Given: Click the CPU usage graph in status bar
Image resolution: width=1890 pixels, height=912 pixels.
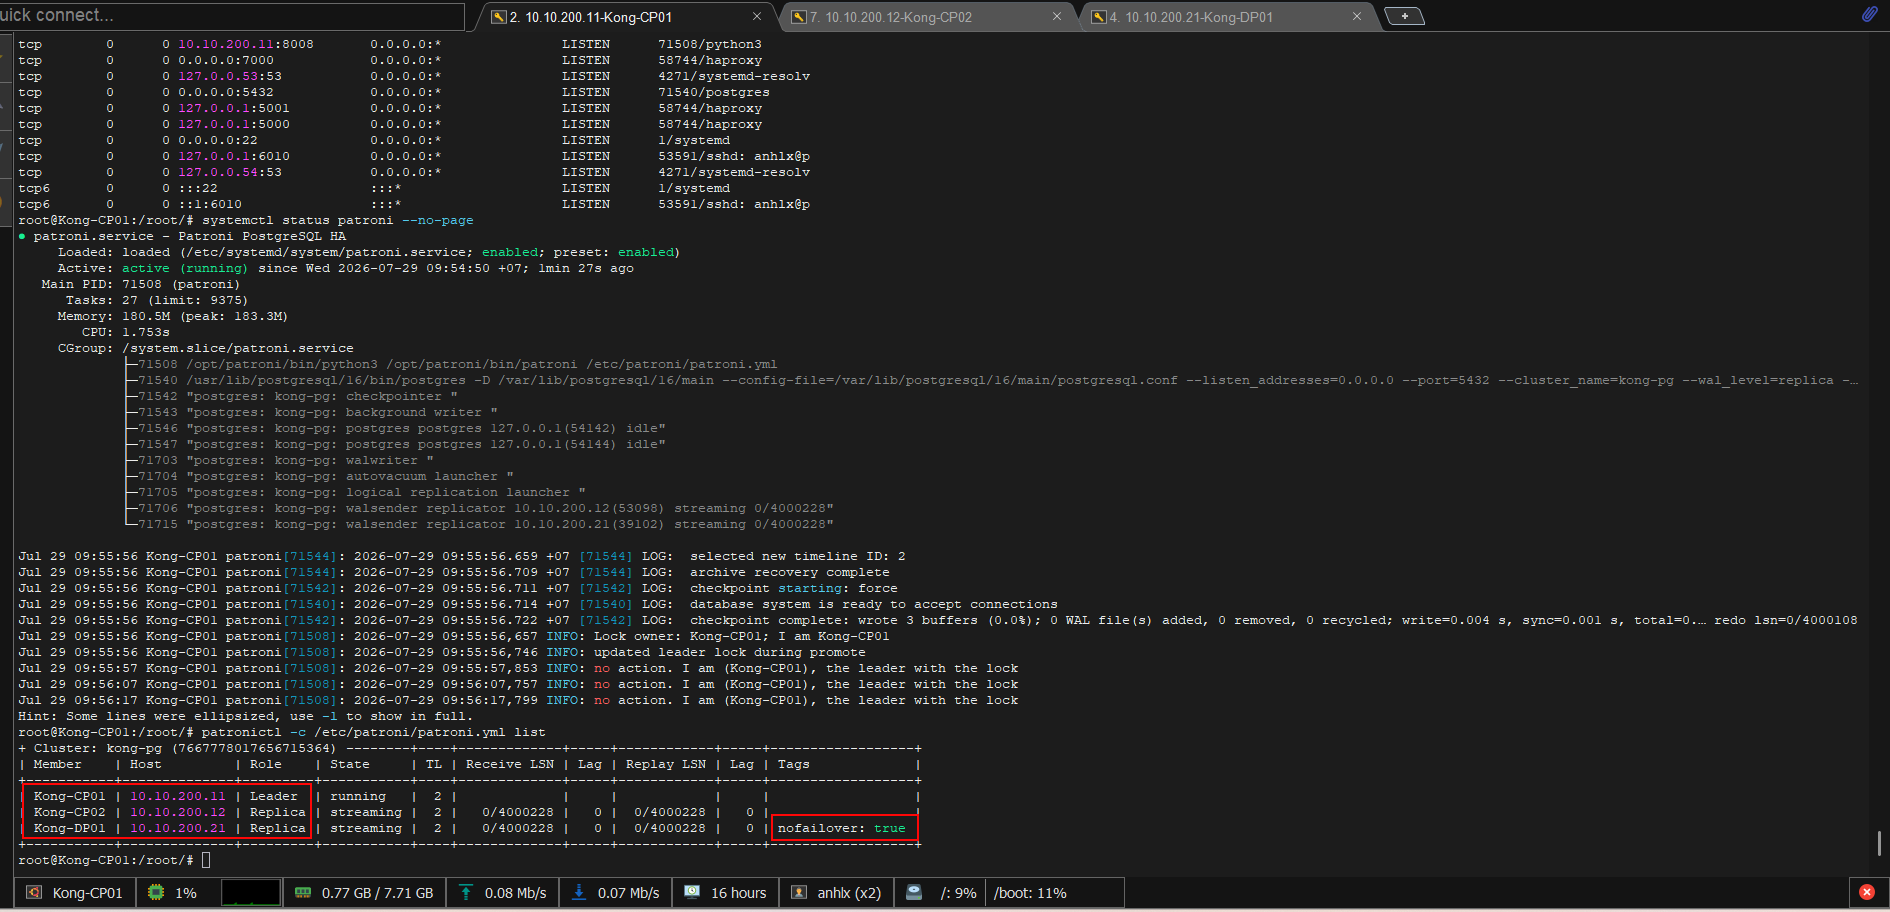Looking at the screenshot, I should [250, 892].
